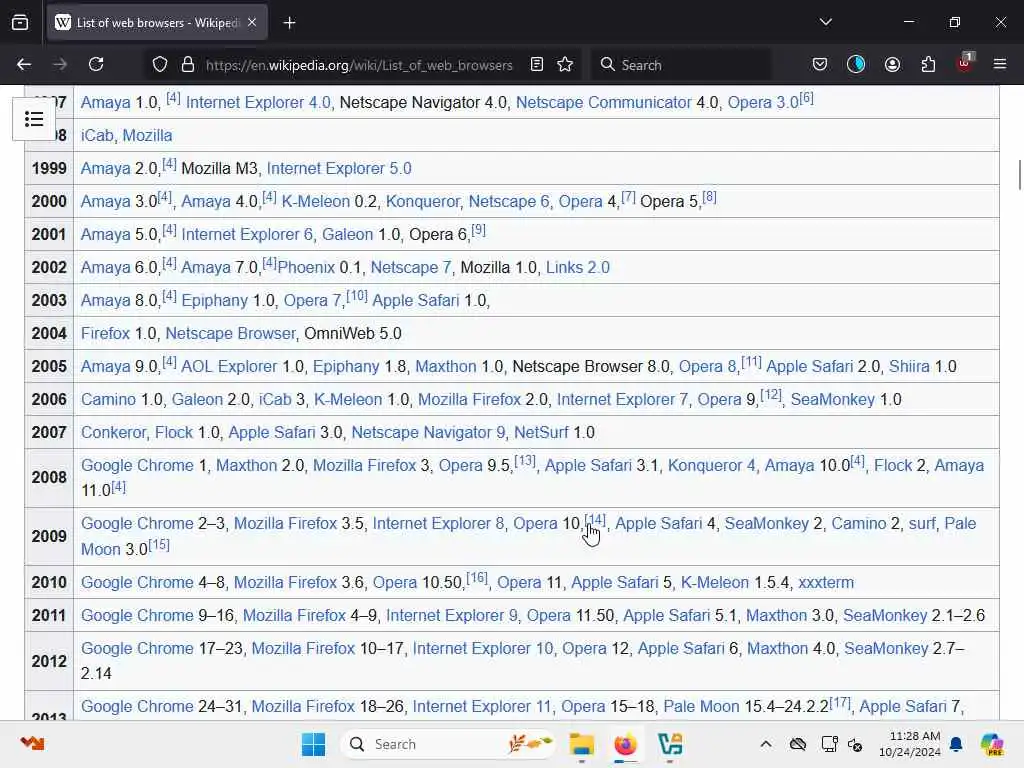Open Epiphany link in 2003 row
Screen dimensions: 1024x768
[x=214, y=300]
